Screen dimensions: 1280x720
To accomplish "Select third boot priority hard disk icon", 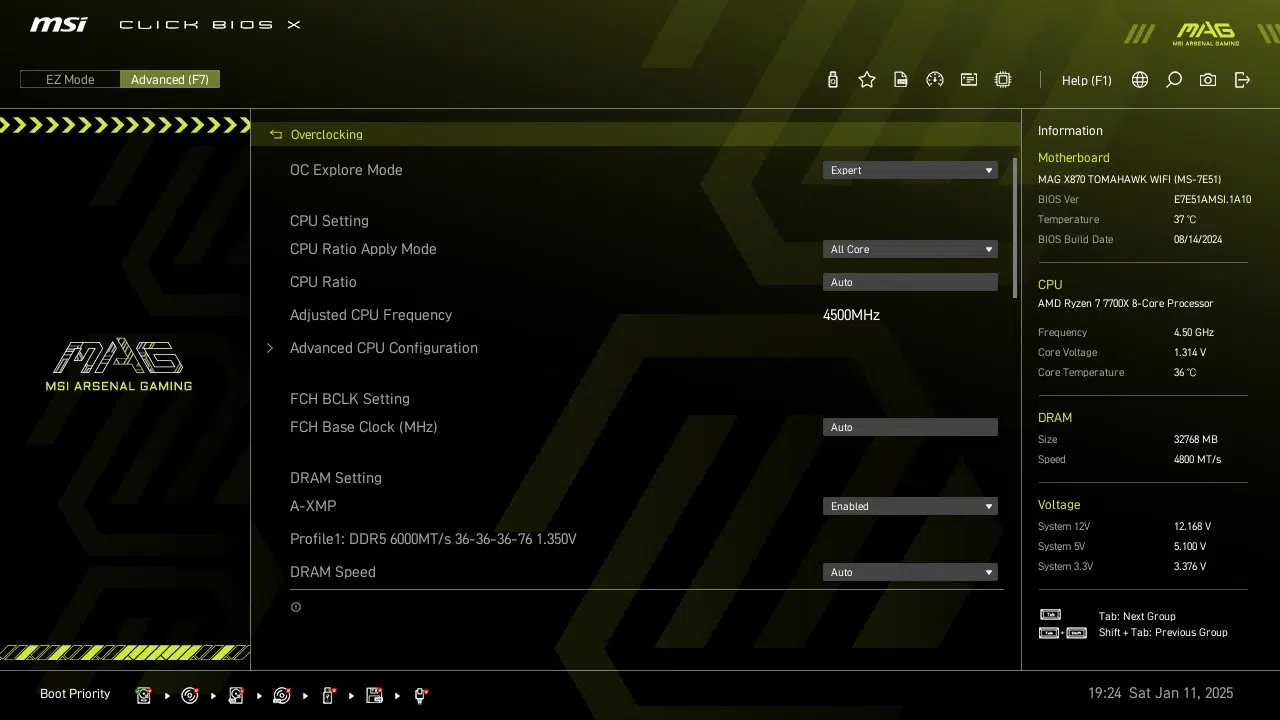I will coord(236,695).
